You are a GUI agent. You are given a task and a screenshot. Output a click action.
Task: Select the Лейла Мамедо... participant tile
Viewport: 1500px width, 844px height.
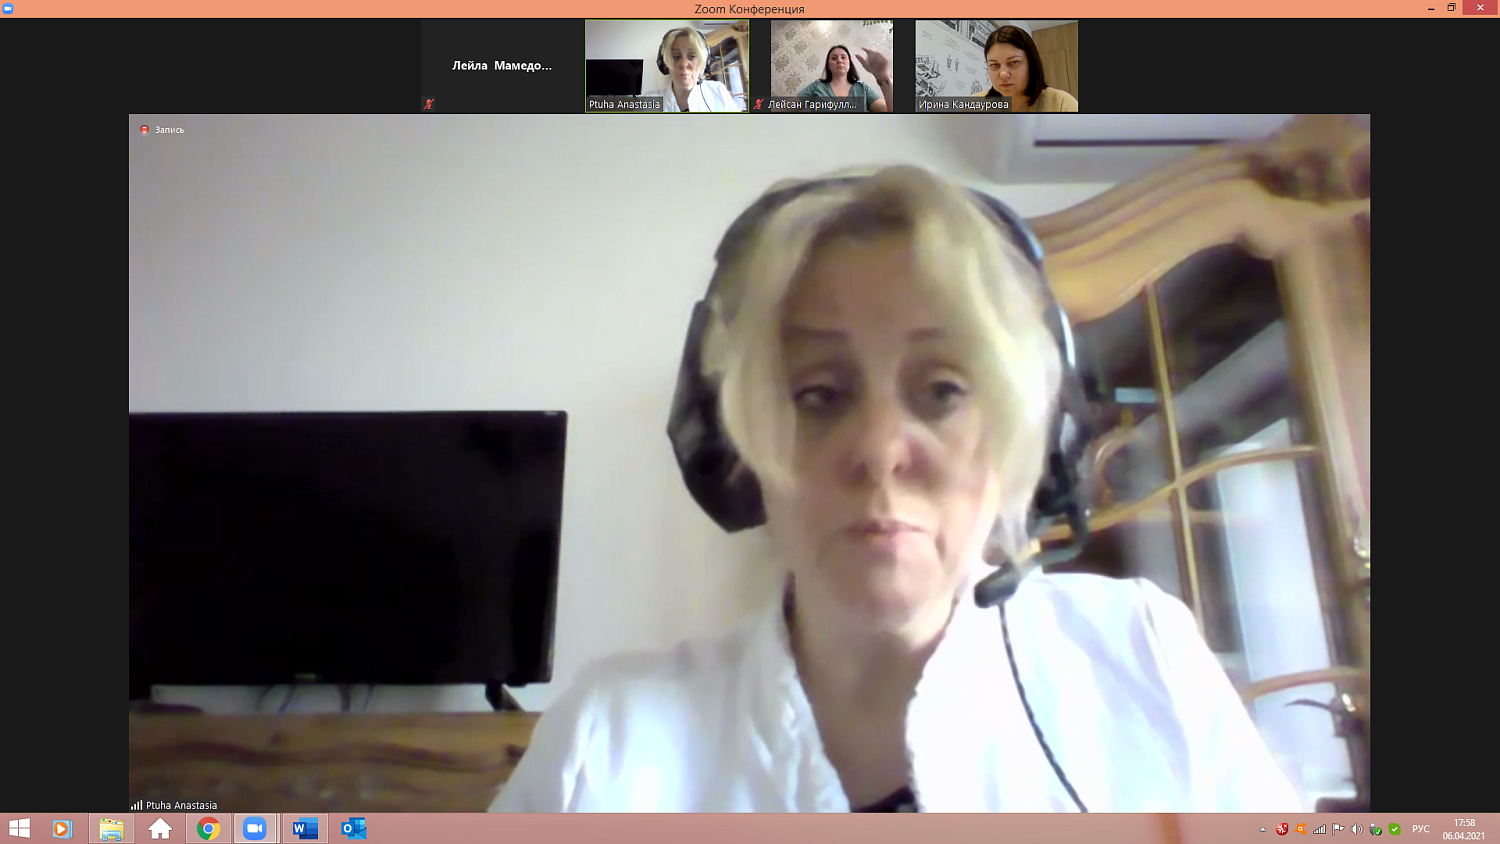click(502, 66)
